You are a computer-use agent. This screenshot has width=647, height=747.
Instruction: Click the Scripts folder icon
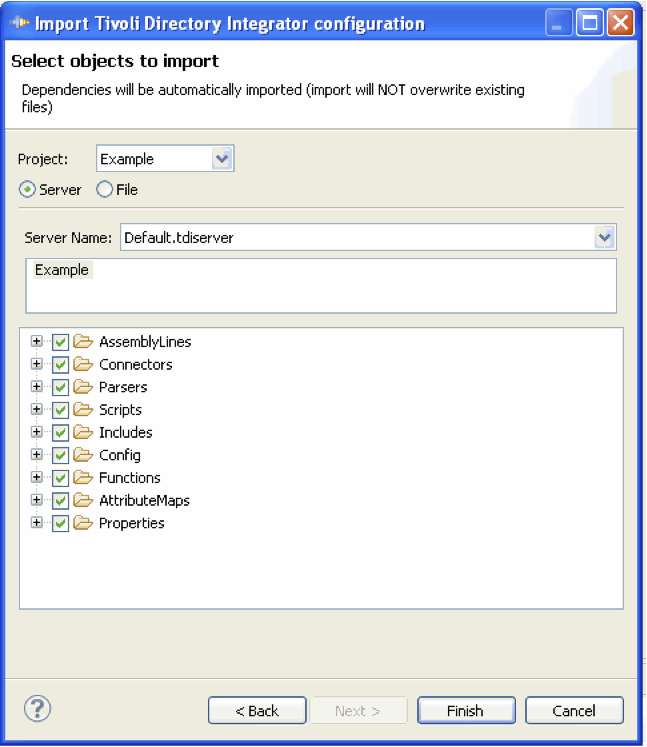(x=83, y=409)
